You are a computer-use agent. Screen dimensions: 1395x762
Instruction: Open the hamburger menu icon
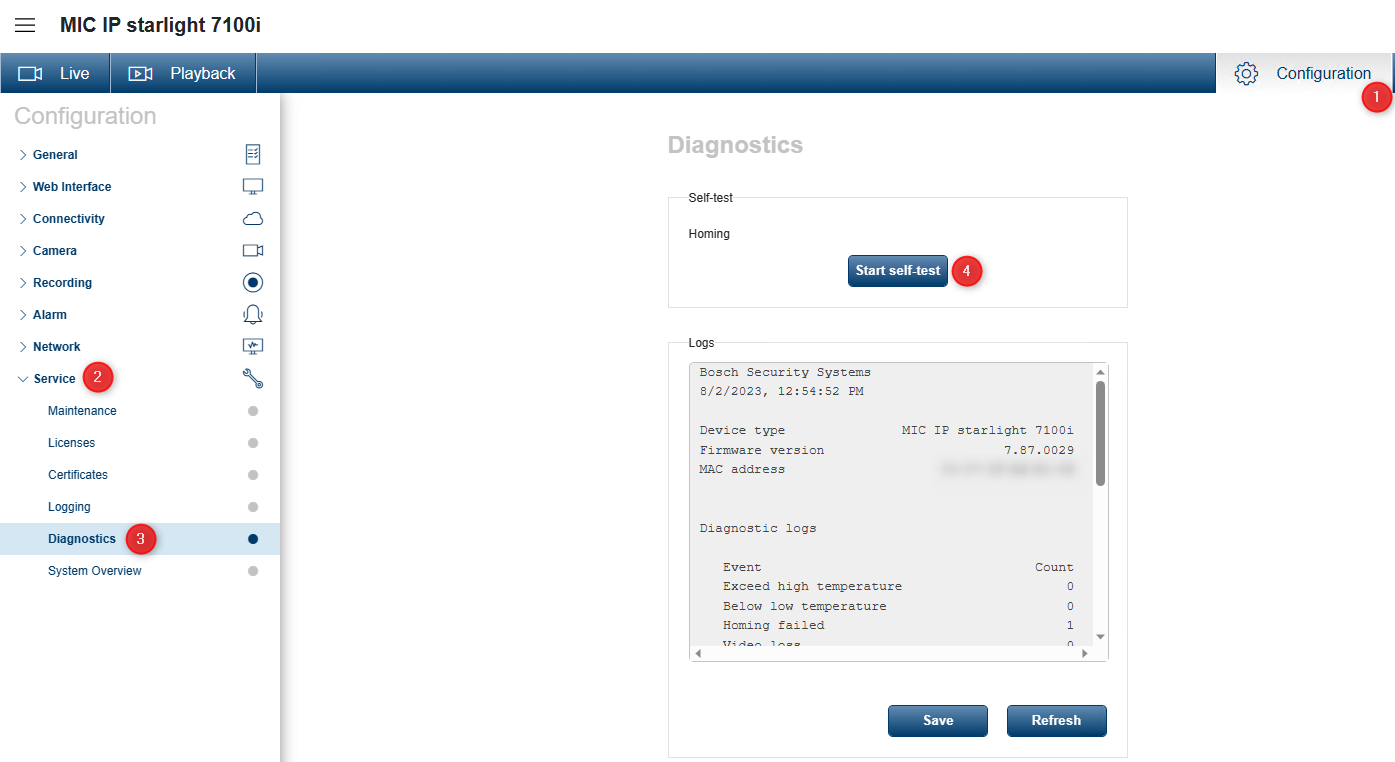[25, 25]
